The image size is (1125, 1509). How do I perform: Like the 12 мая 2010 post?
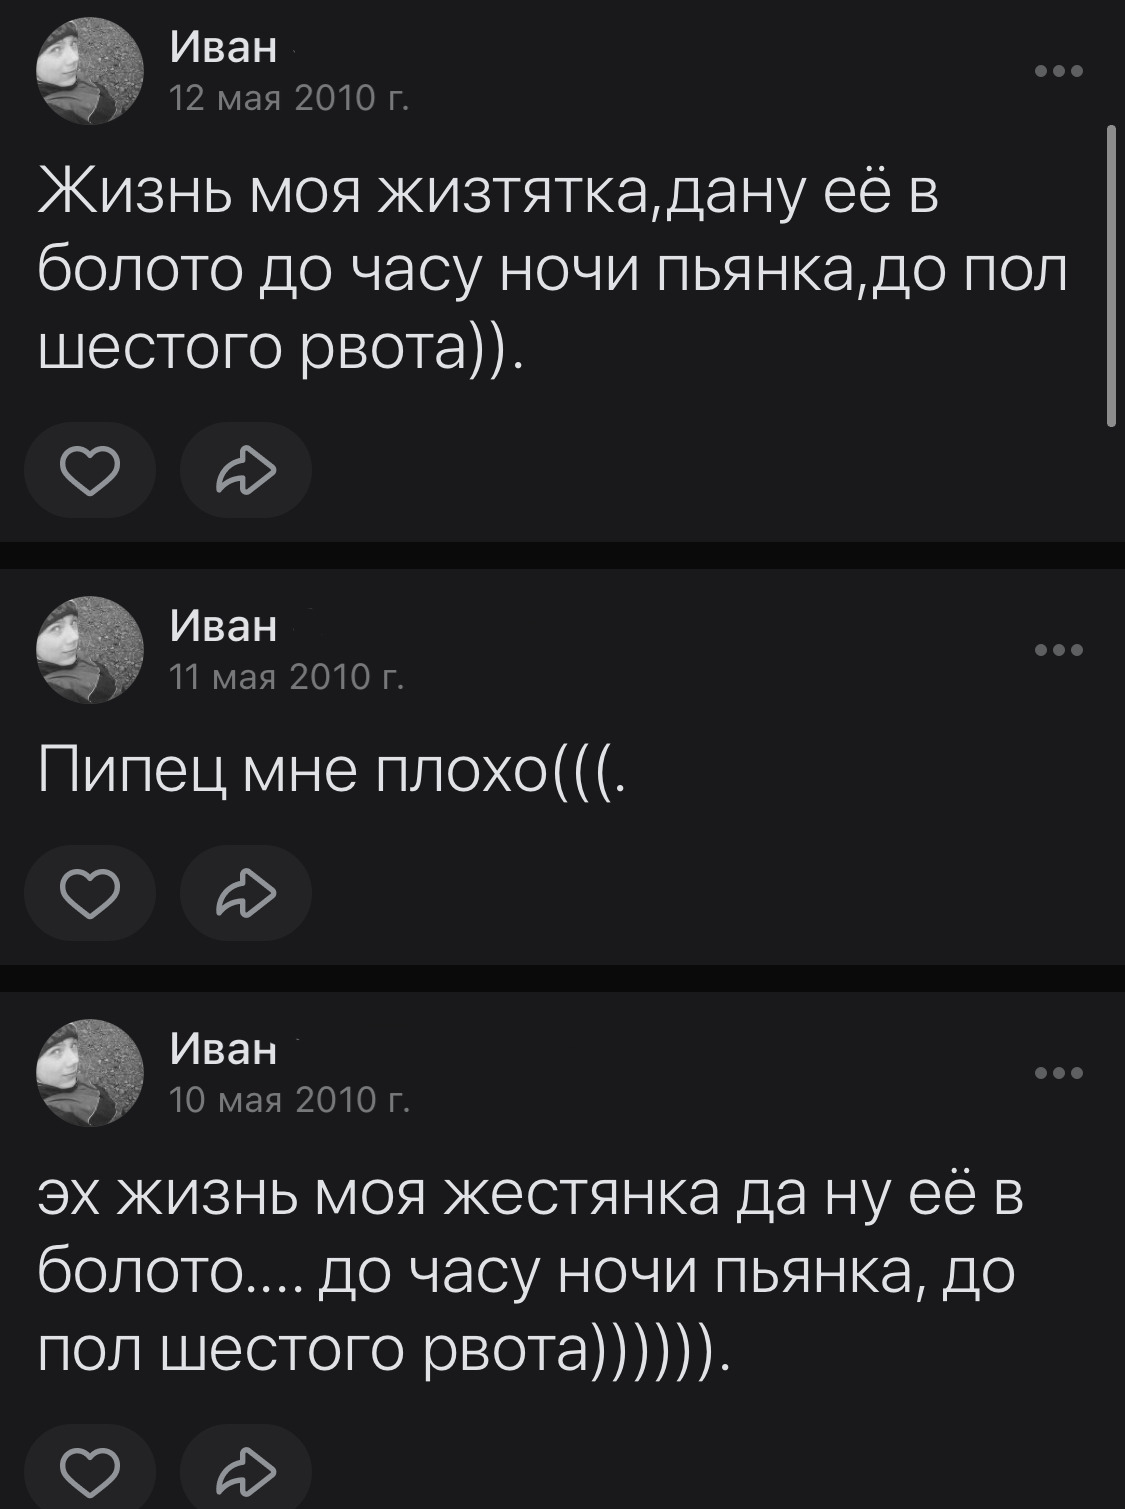90,470
